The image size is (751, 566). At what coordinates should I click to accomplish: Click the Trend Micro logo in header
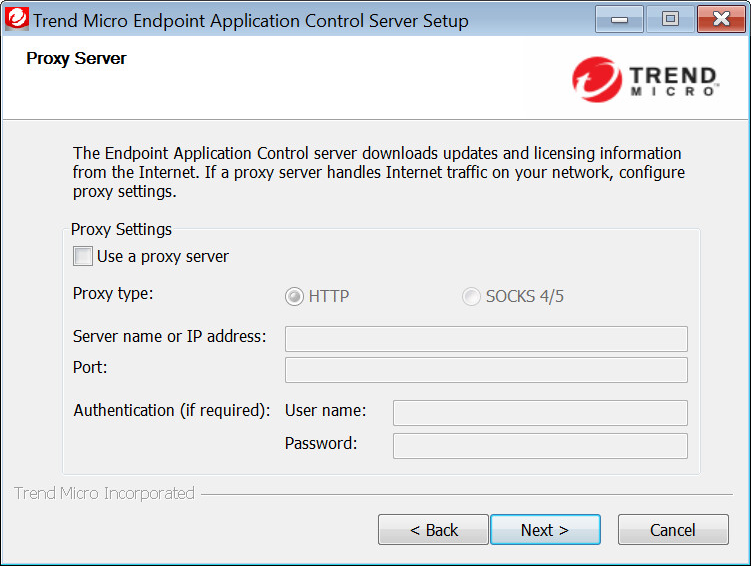click(646, 80)
